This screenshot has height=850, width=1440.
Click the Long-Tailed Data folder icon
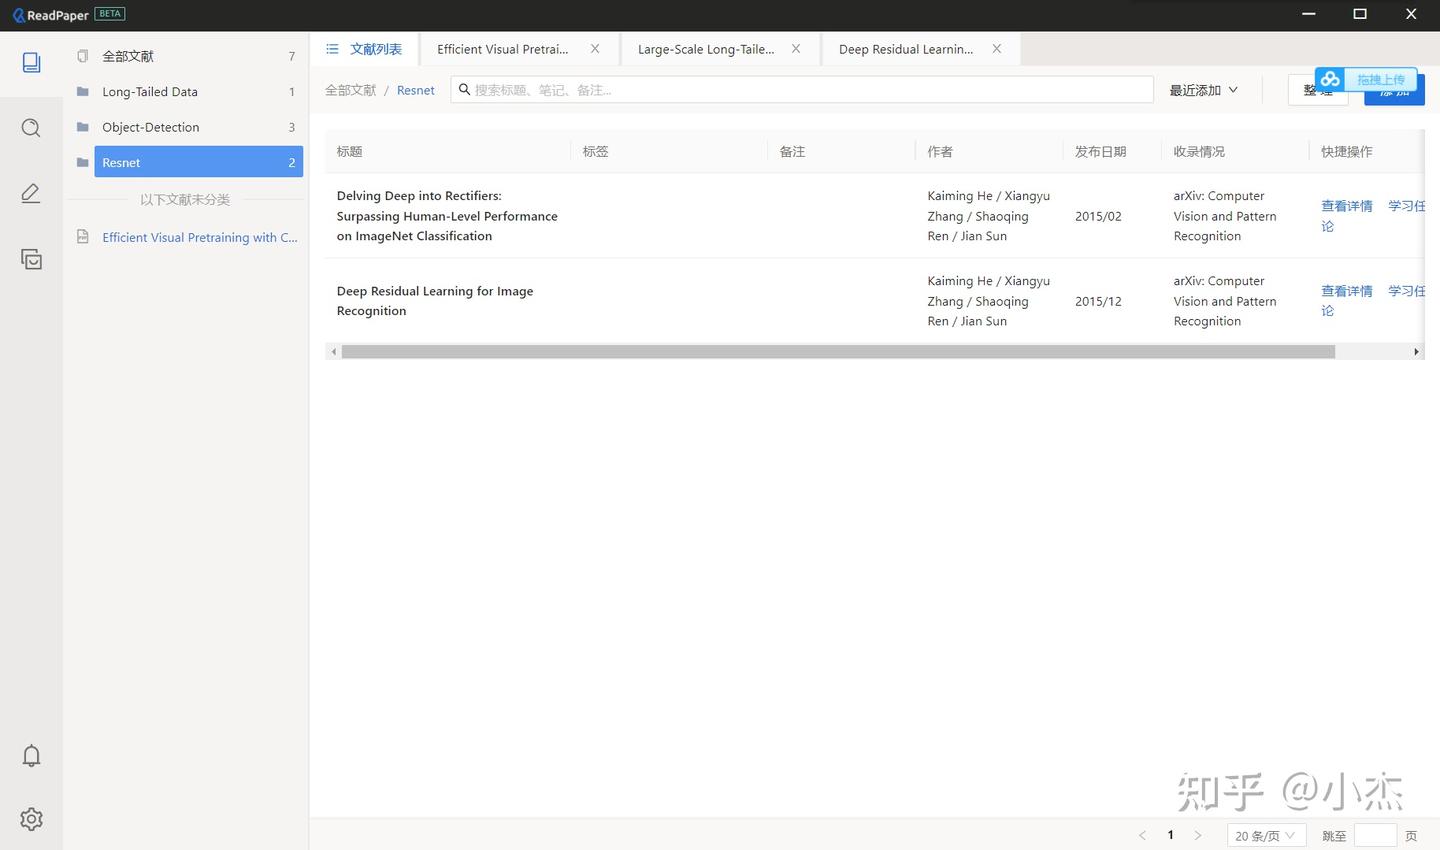click(x=83, y=91)
